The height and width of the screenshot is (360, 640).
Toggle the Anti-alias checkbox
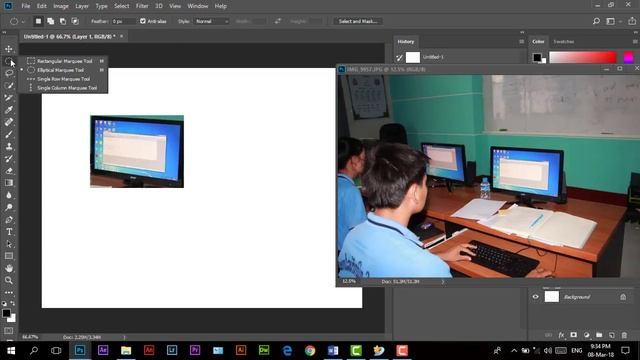[x=143, y=21]
